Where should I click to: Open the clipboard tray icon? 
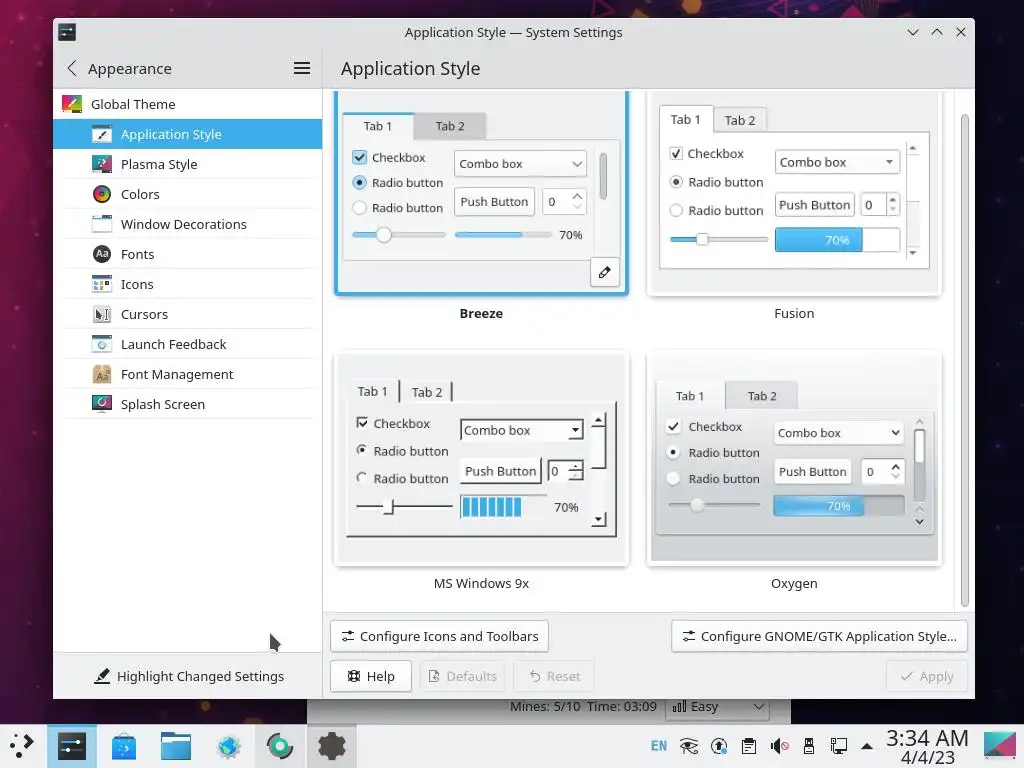[x=748, y=746]
